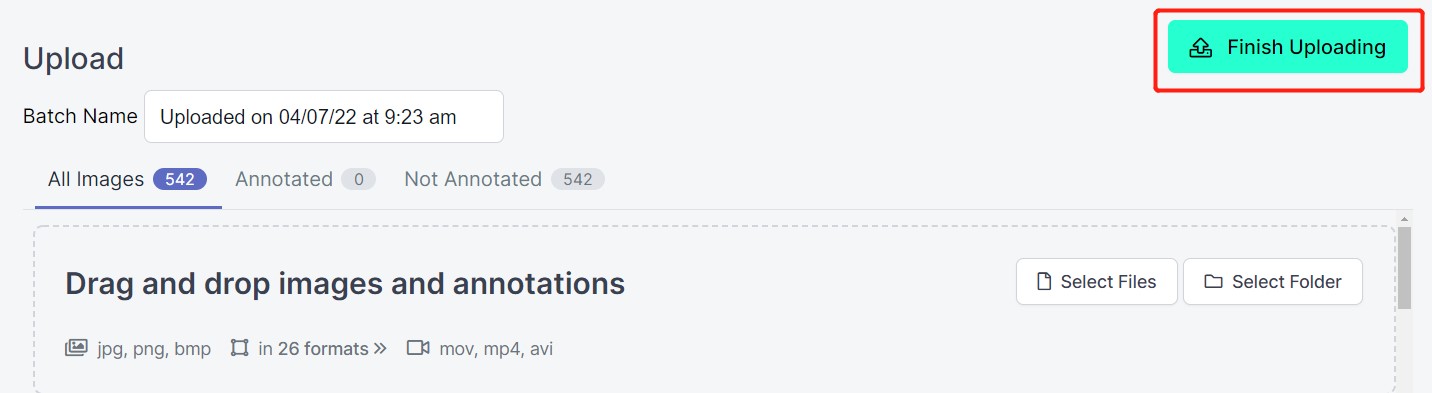This screenshot has height=393, width=1432.
Task: Switch to the All Images tab
Action: tap(128, 180)
